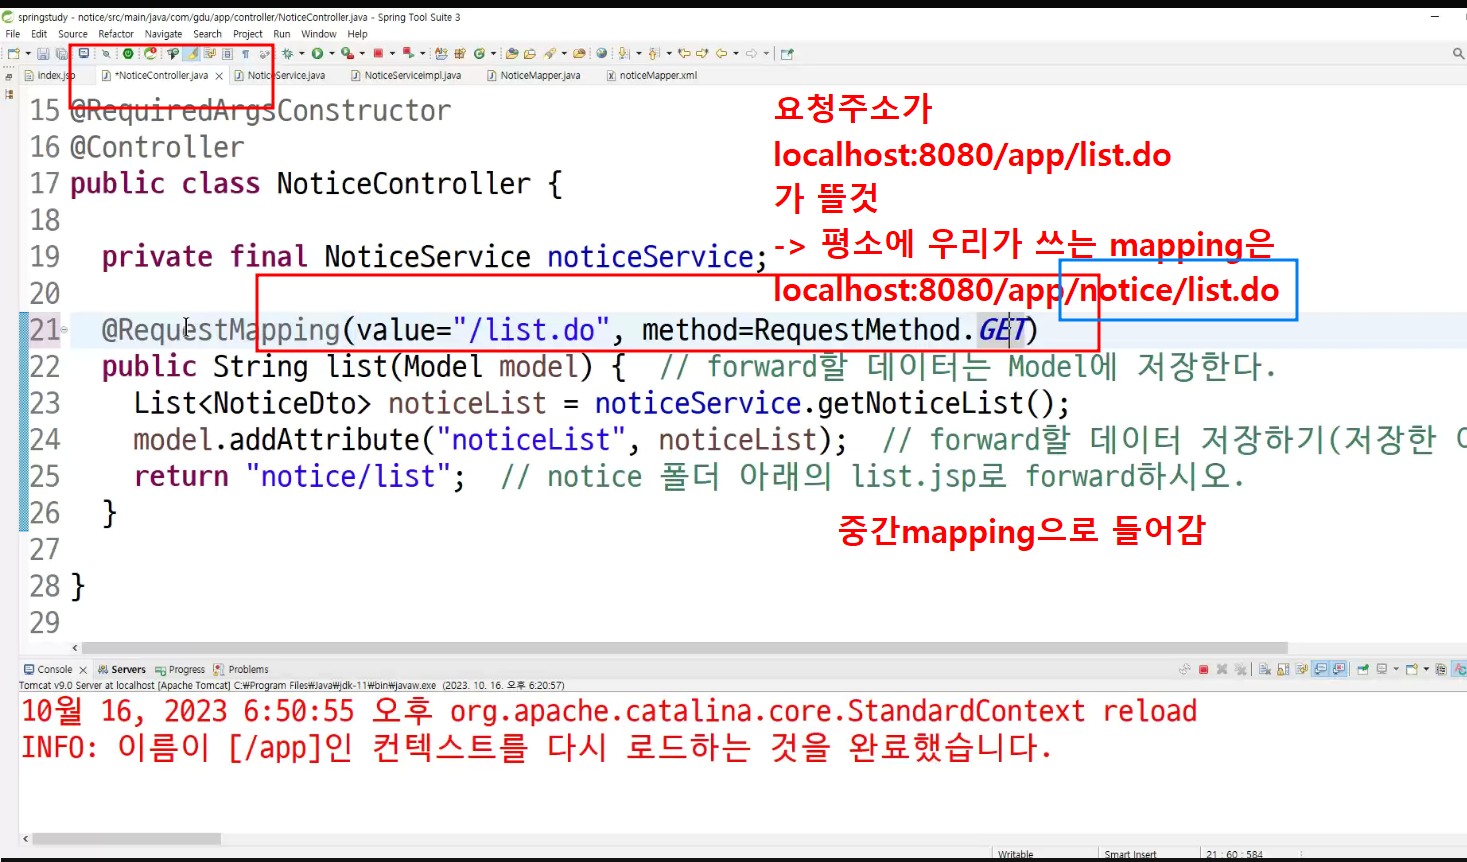
Task: Toggle Block Selection Mode icon in toolbar
Action: [227, 54]
